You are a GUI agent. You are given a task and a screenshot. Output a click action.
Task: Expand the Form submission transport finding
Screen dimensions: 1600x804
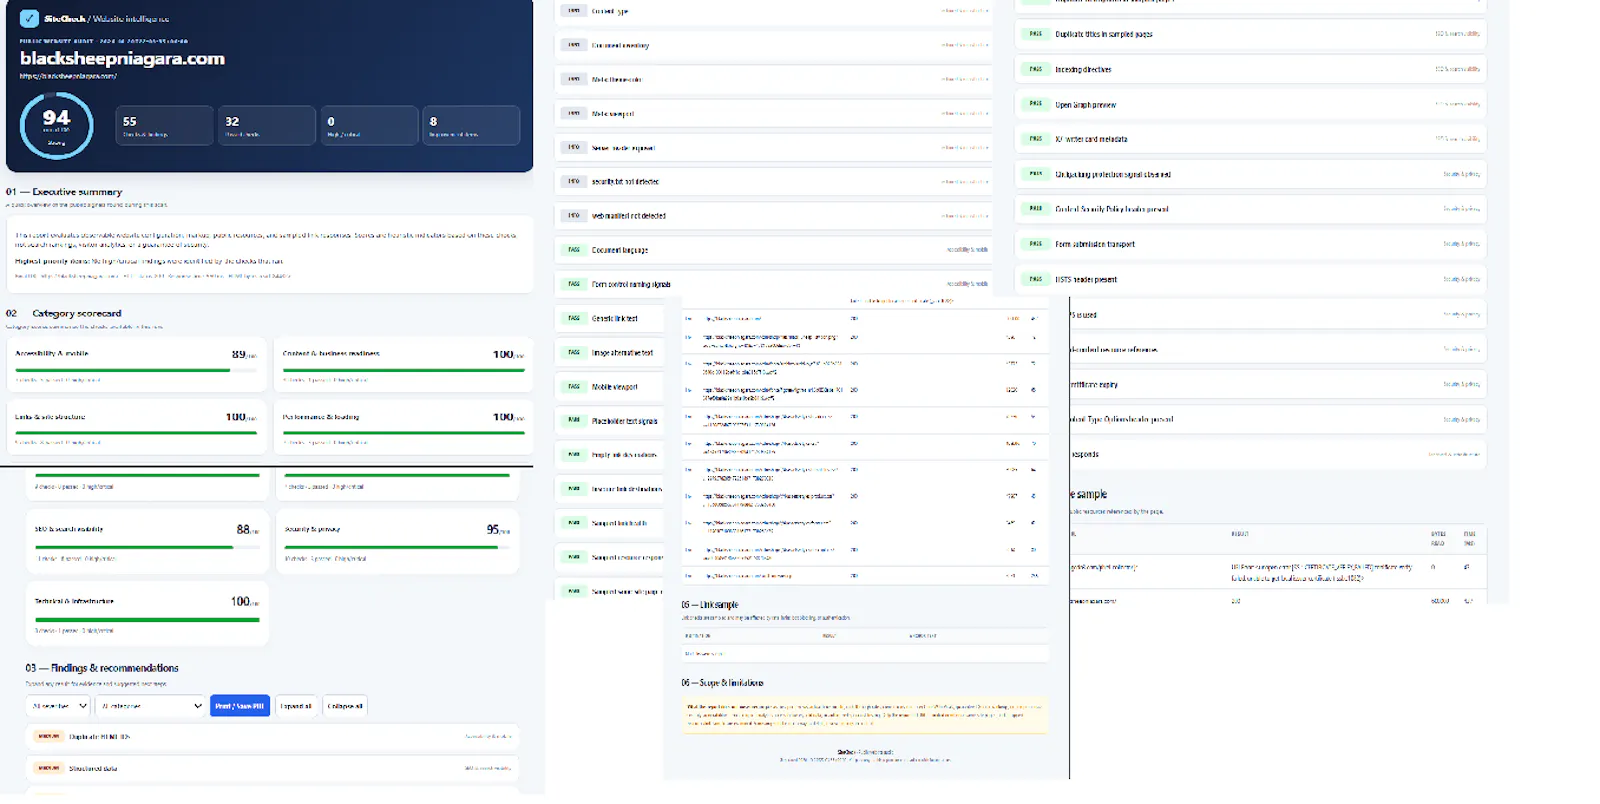(1251, 244)
